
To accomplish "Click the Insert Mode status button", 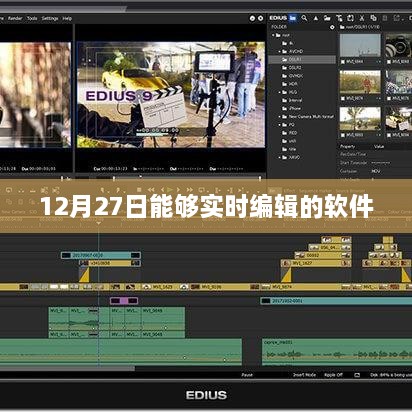I will (304, 375).
